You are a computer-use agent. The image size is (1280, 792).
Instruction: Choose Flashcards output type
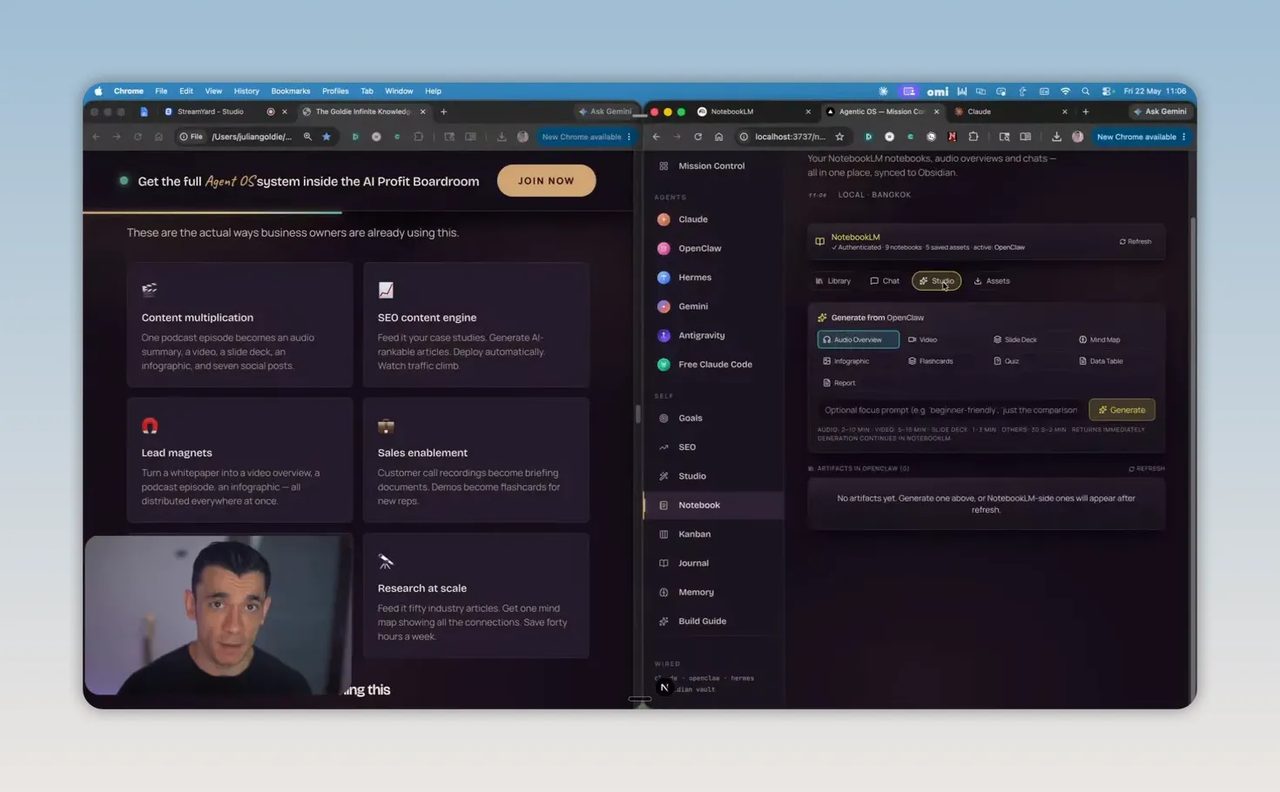(x=930, y=361)
